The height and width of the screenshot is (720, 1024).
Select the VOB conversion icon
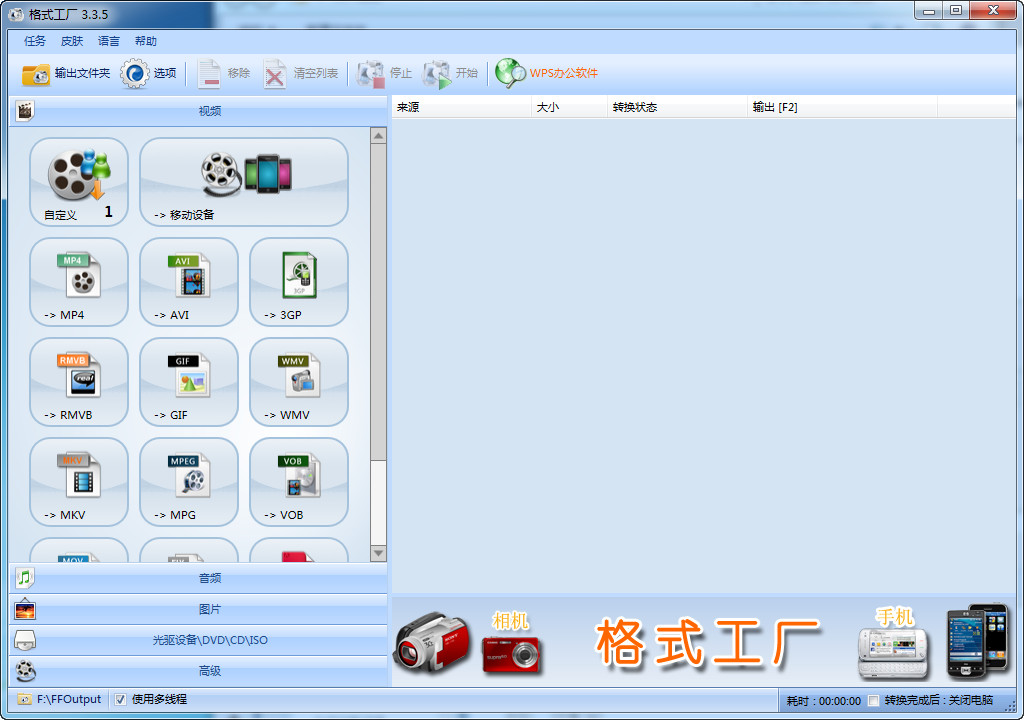pos(298,482)
